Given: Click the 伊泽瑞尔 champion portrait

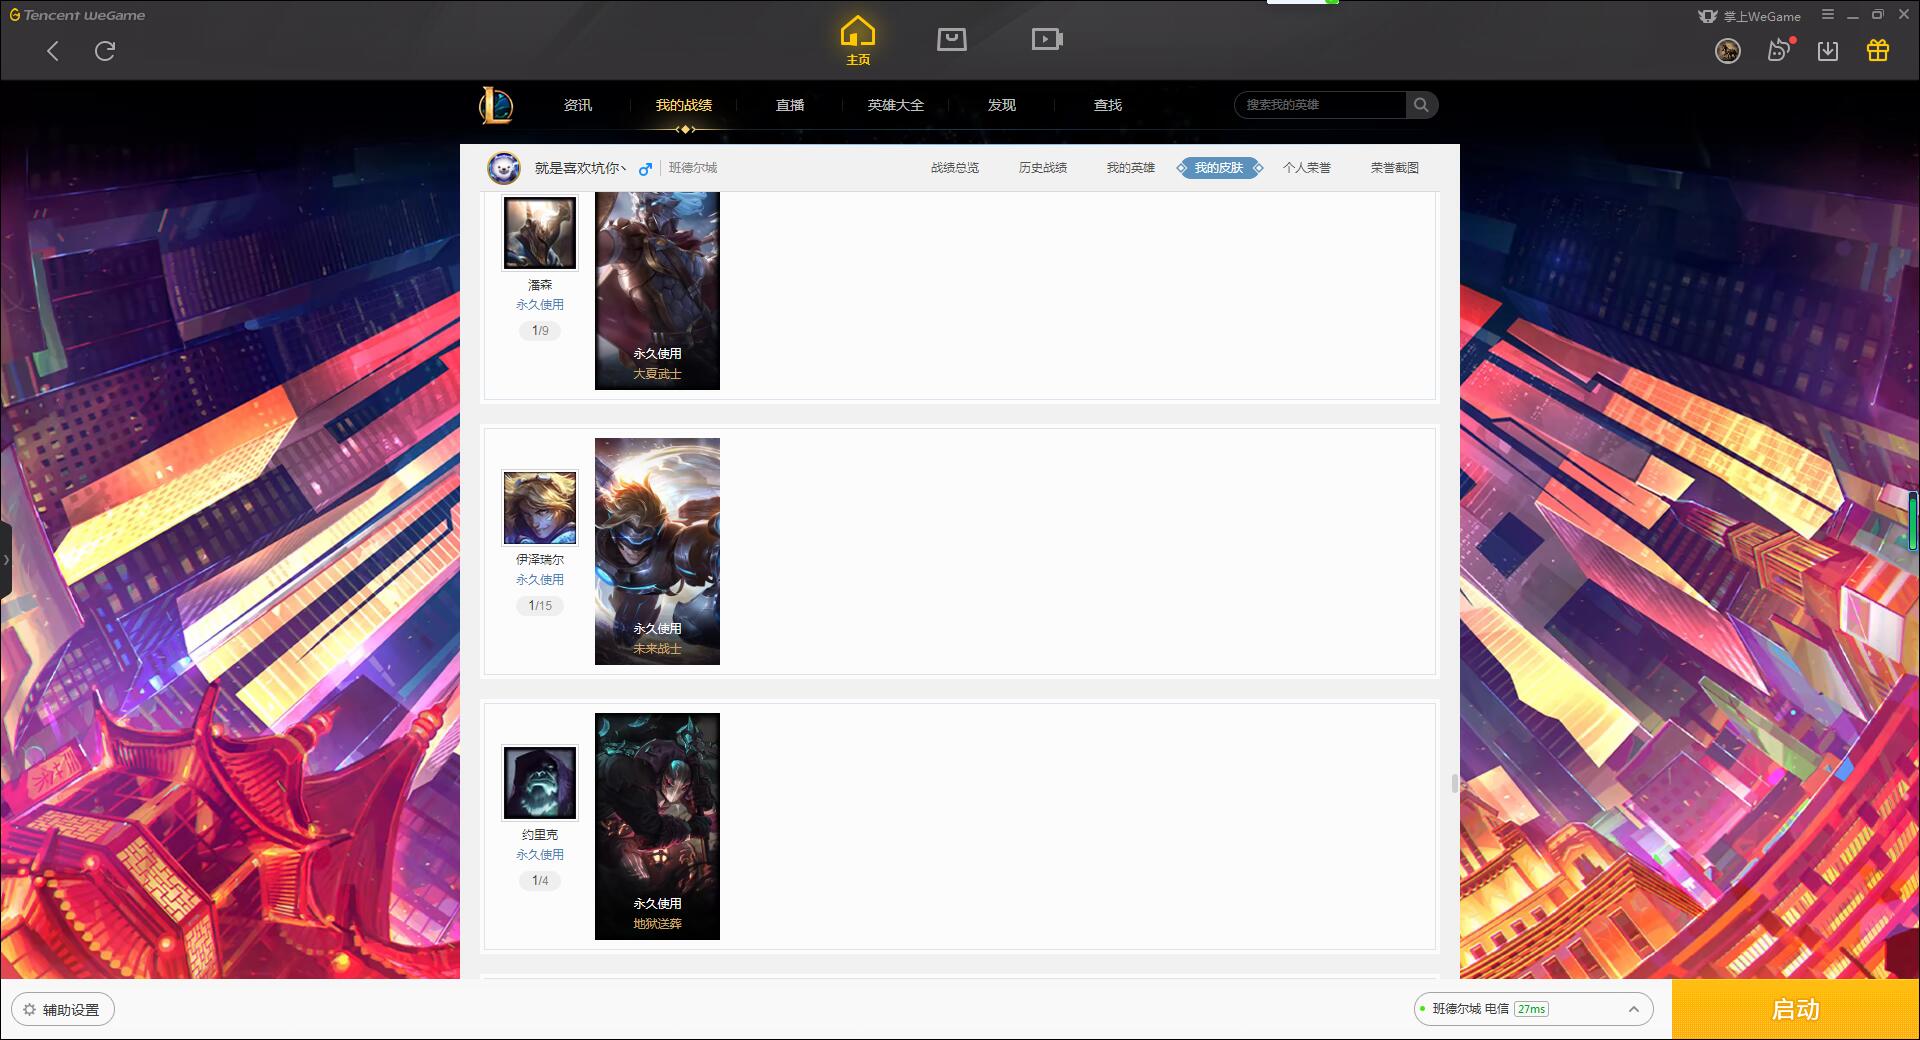Looking at the screenshot, I should point(540,508).
